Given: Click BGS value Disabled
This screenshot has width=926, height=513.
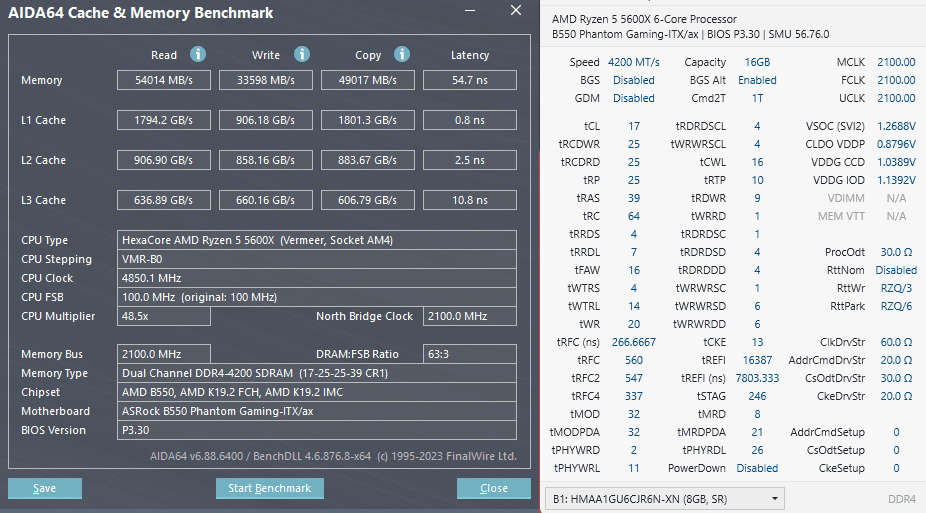Looking at the screenshot, I should [x=634, y=80].
